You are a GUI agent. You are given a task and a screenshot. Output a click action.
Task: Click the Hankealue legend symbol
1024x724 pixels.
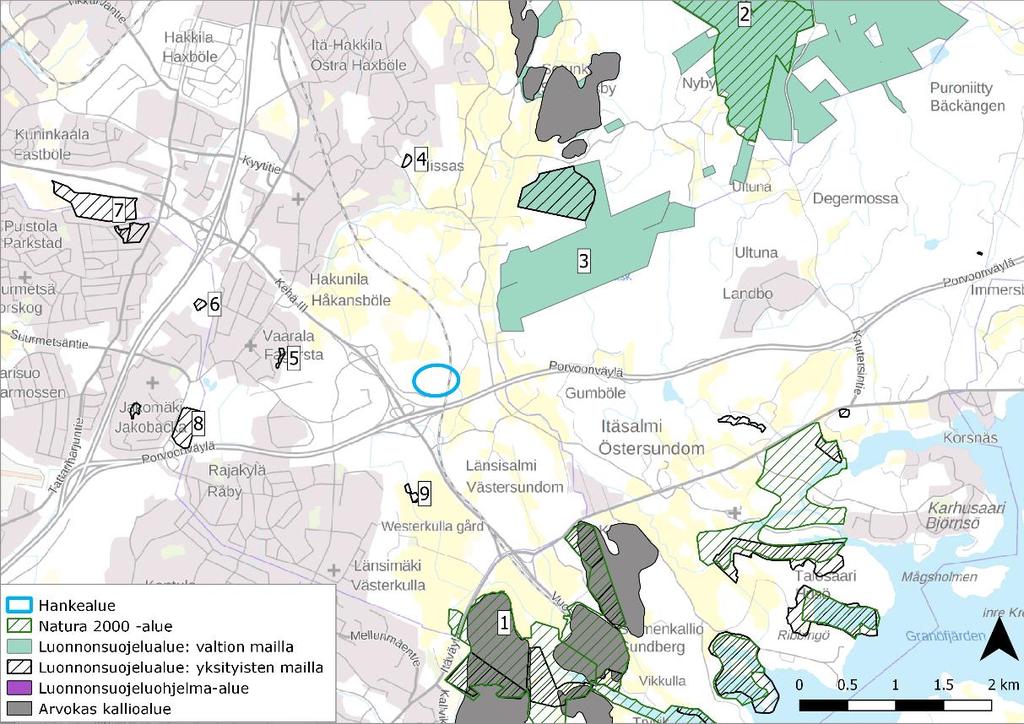point(19,605)
